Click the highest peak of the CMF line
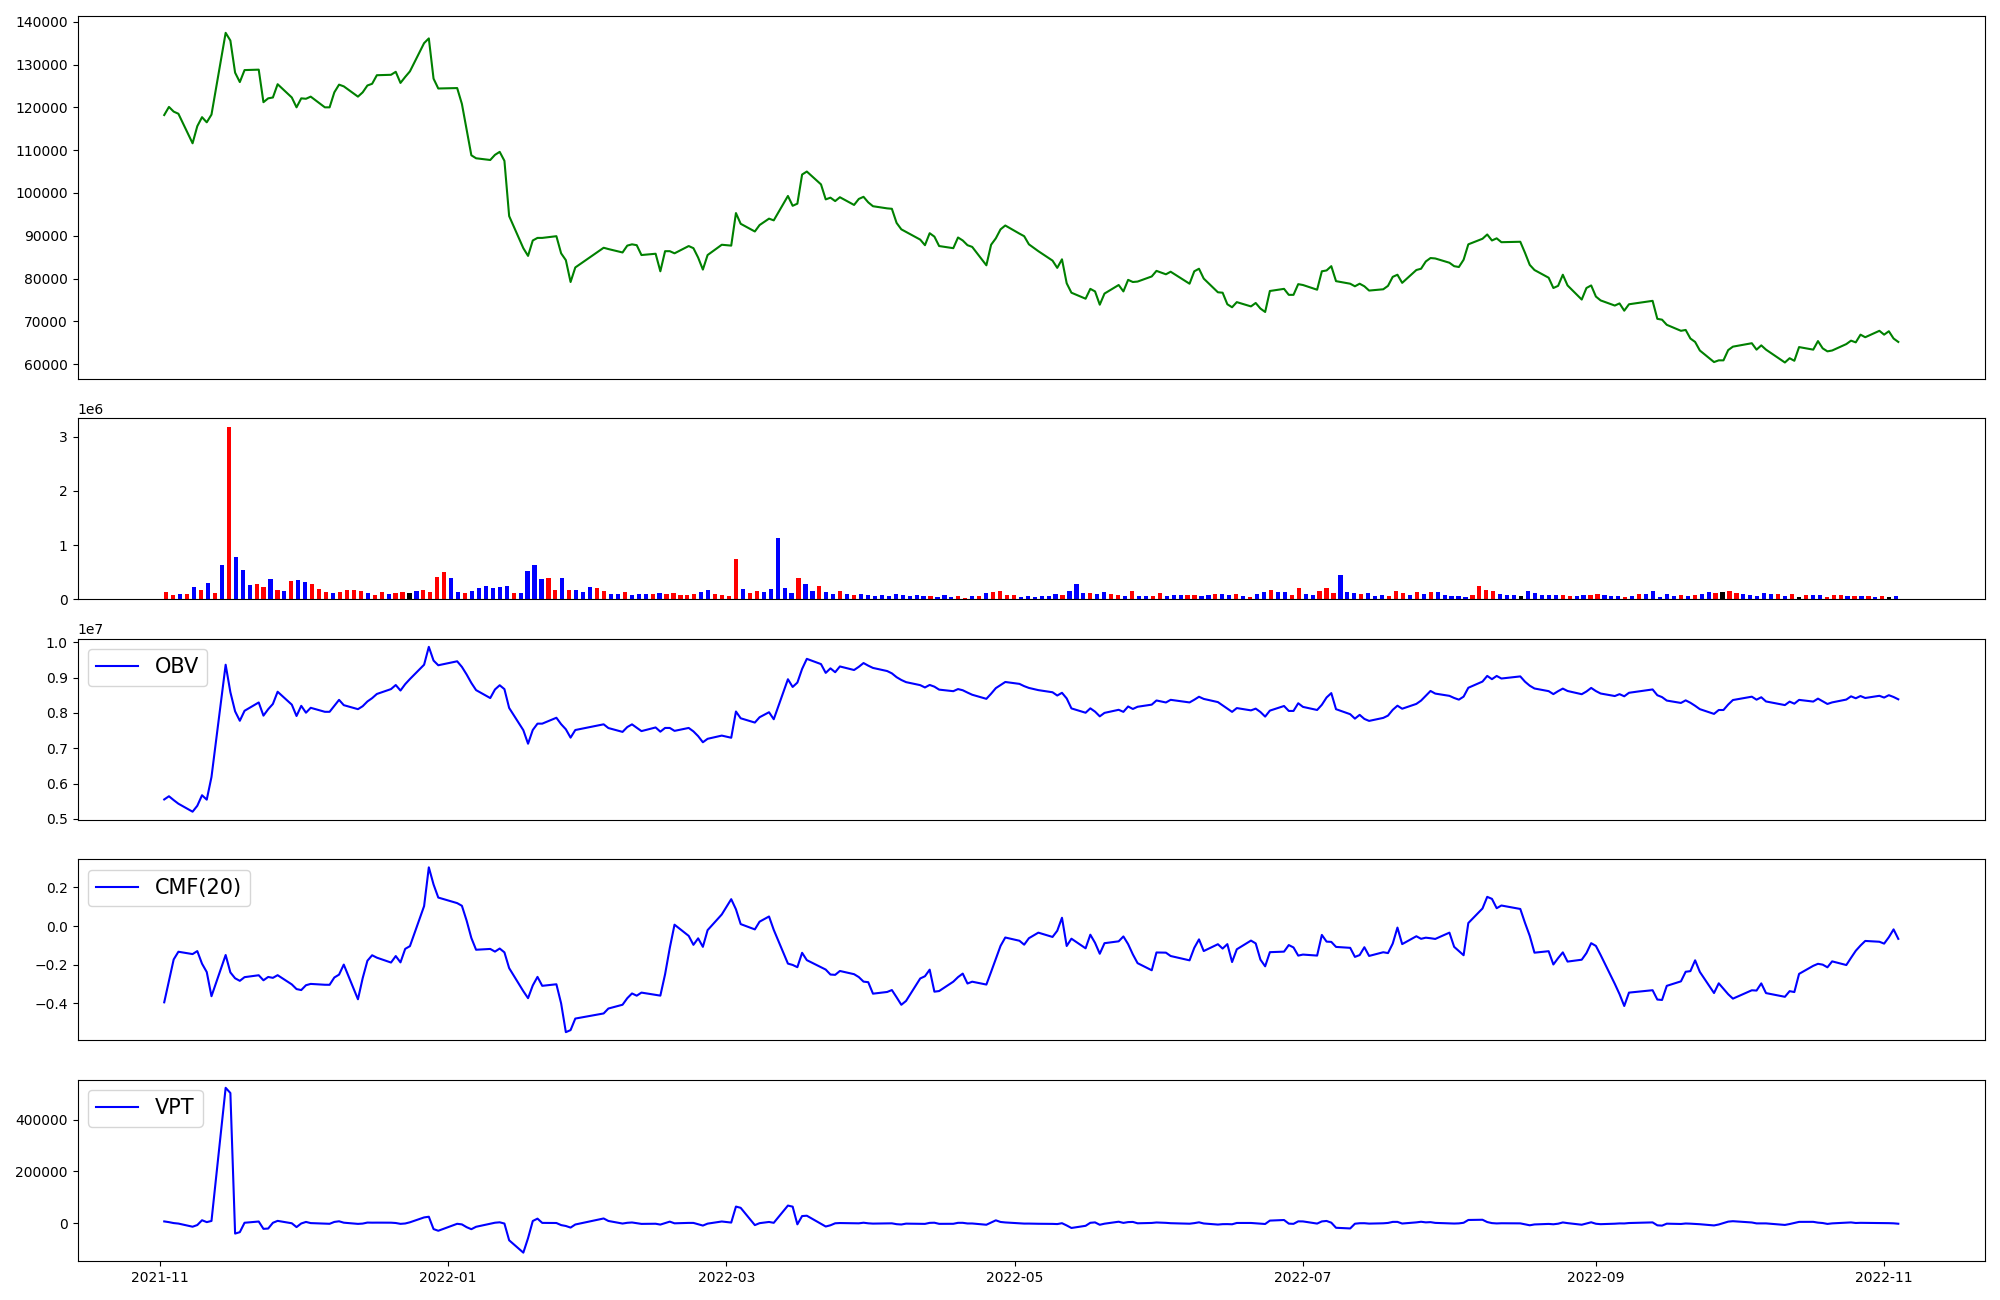Viewport: 2000px width, 1300px height. [x=429, y=868]
